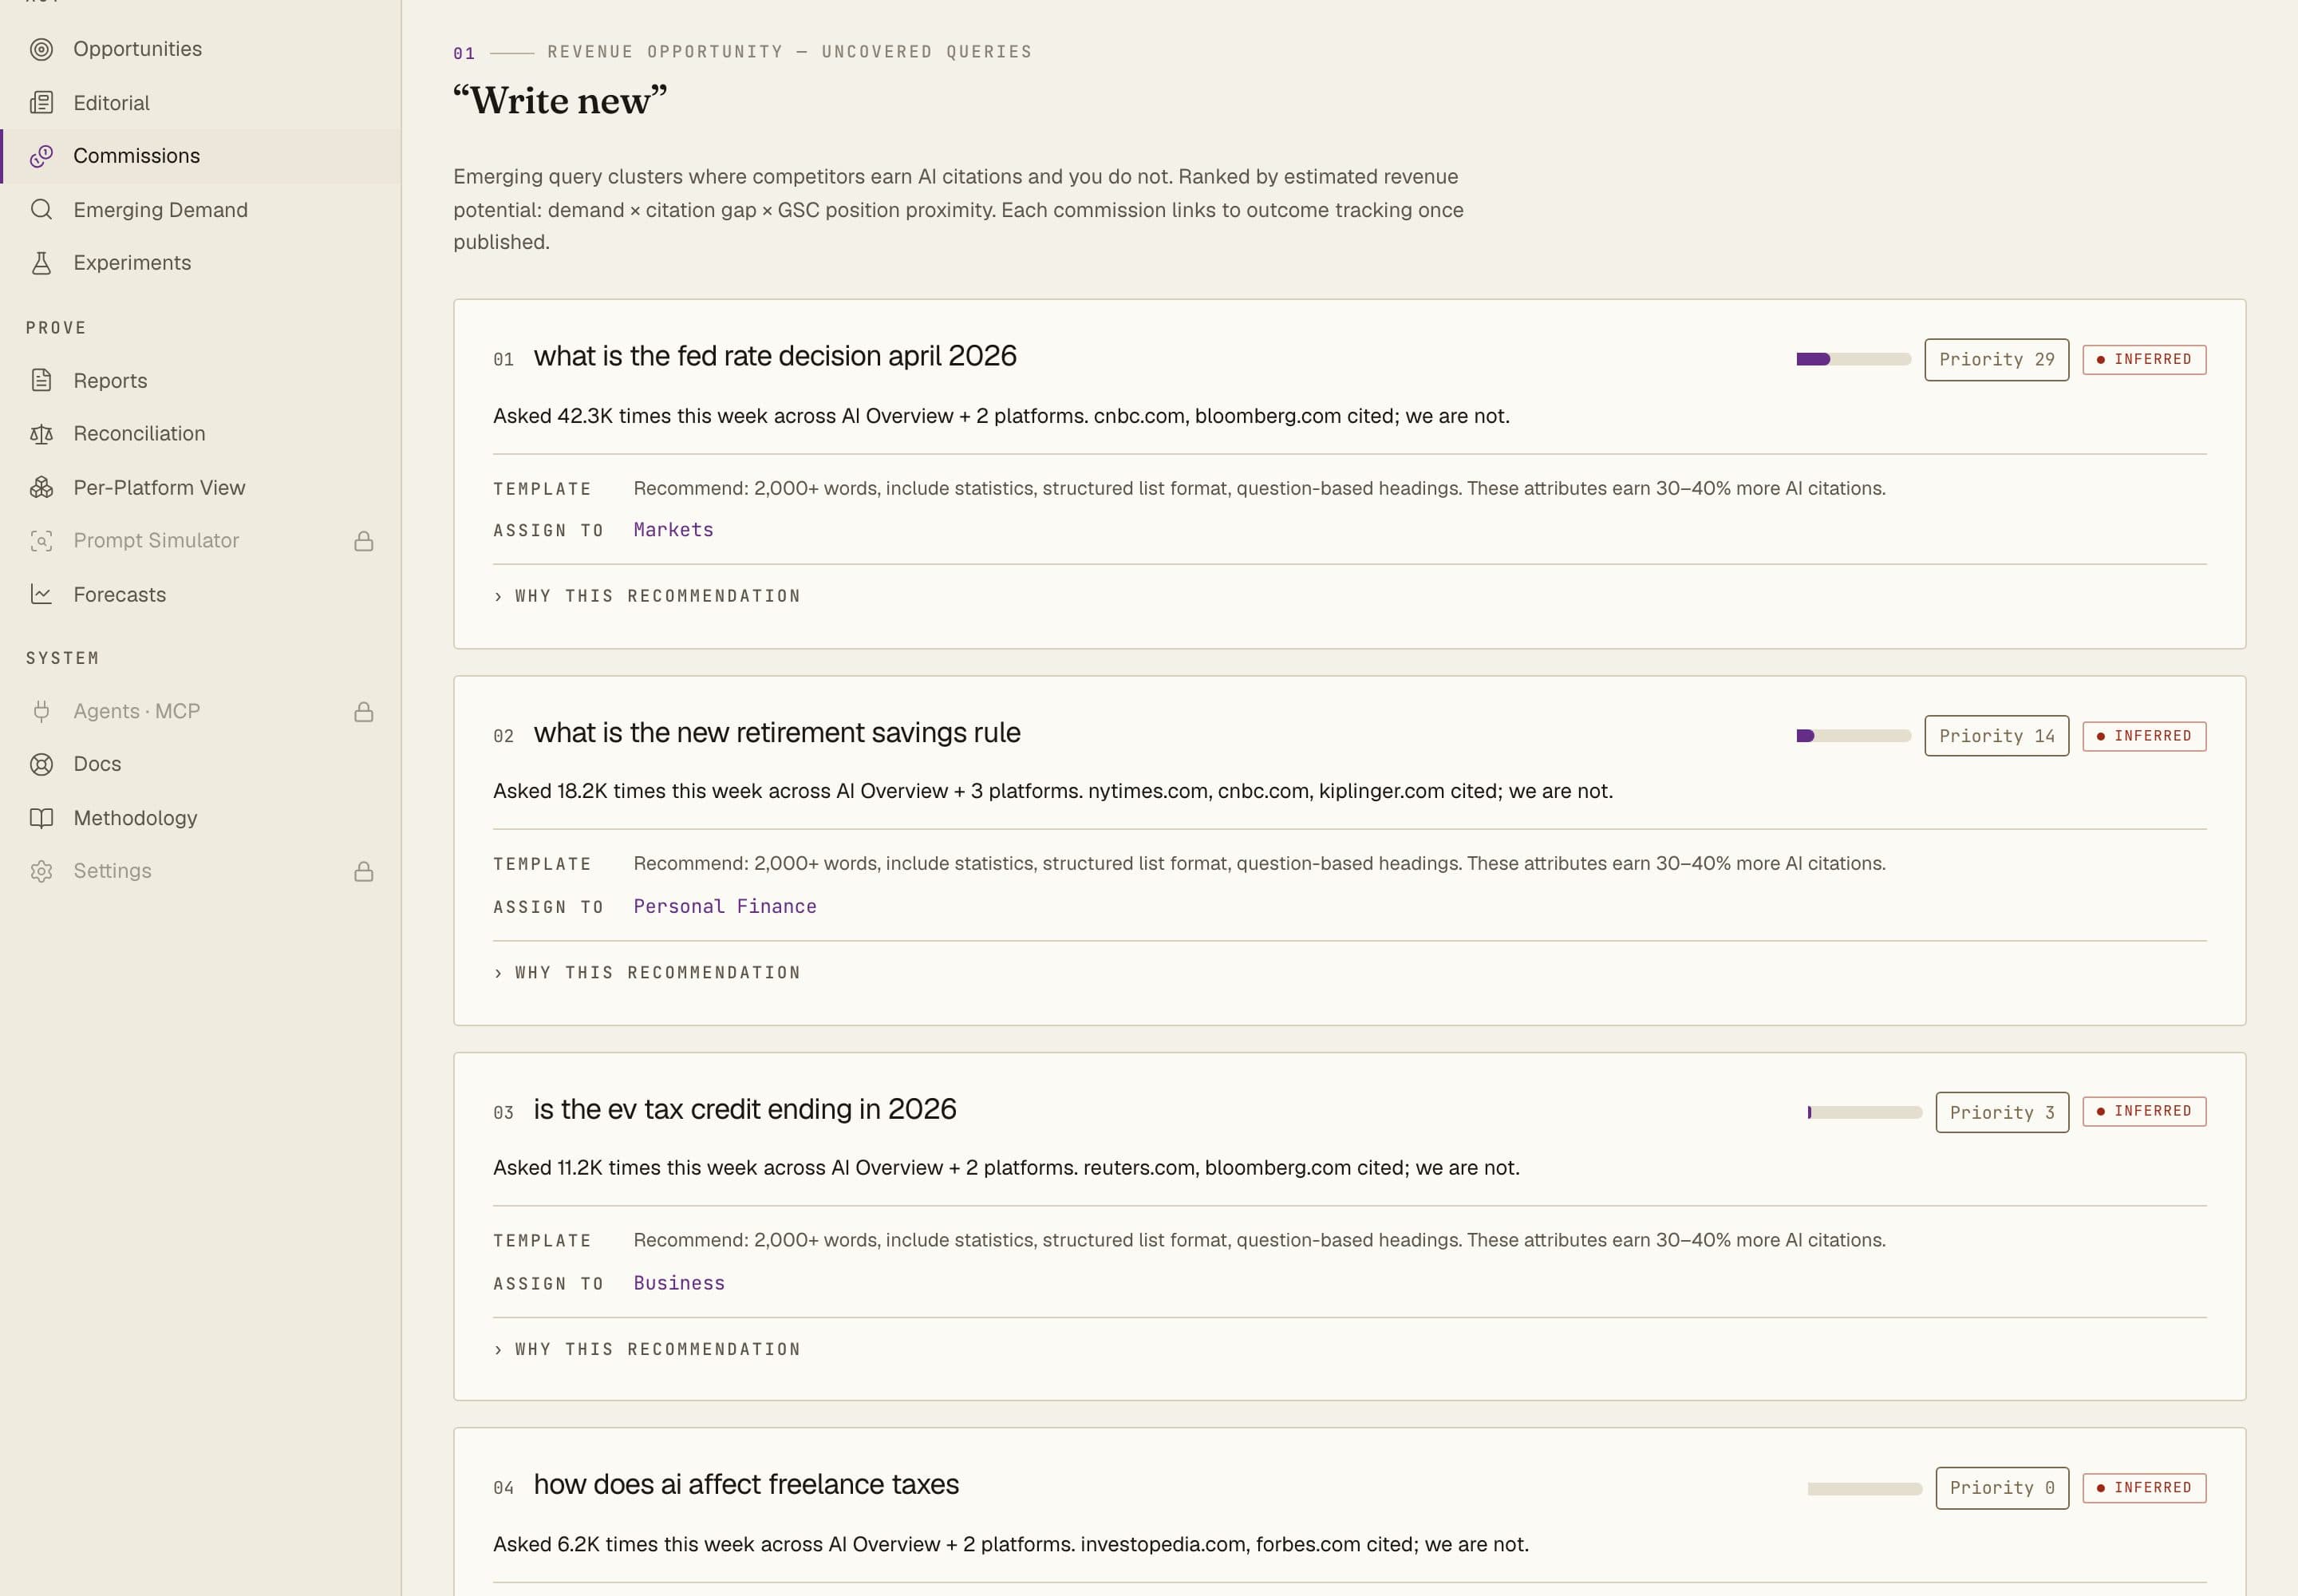Click the priority bar for retirement savings query
The image size is (2298, 1596).
pos(1853,736)
